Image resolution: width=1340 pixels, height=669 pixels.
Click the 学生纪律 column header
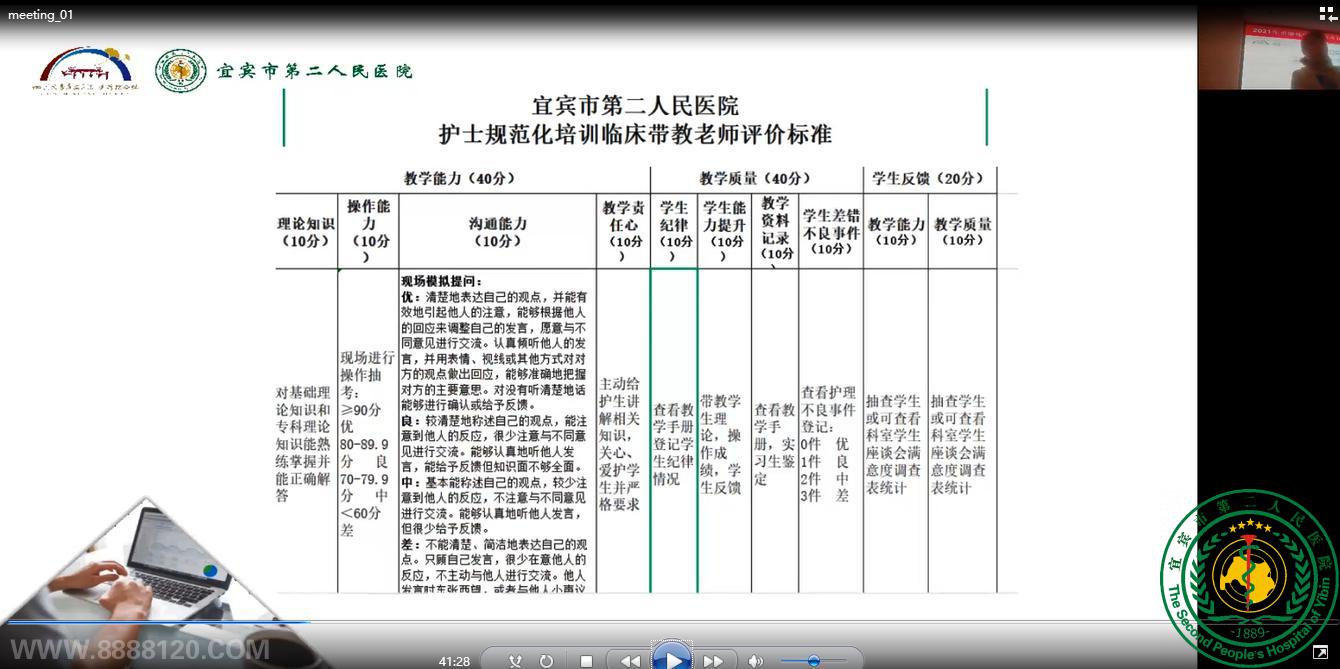pos(674,231)
